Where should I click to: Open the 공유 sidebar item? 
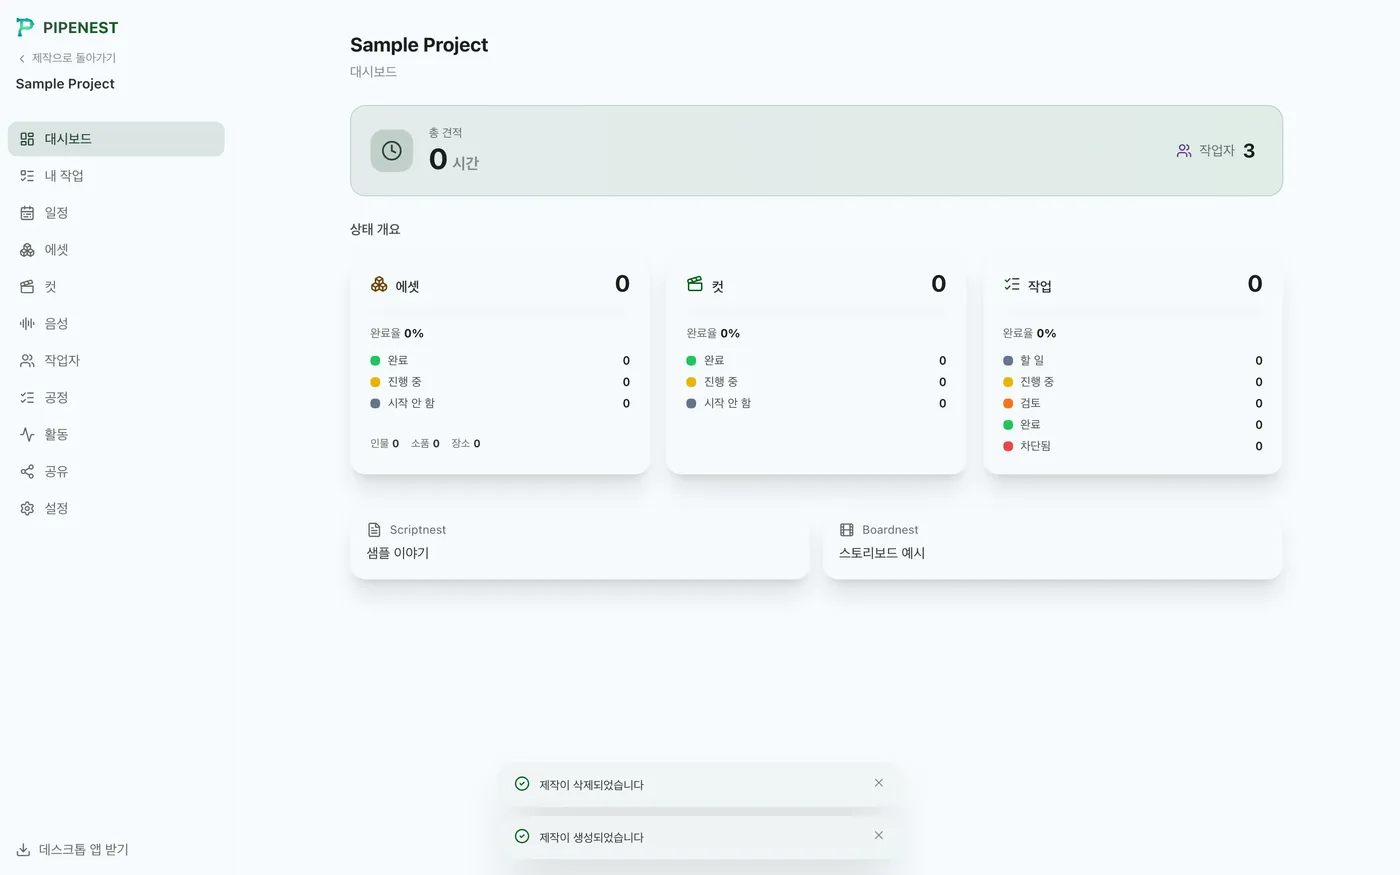(x=116, y=472)
